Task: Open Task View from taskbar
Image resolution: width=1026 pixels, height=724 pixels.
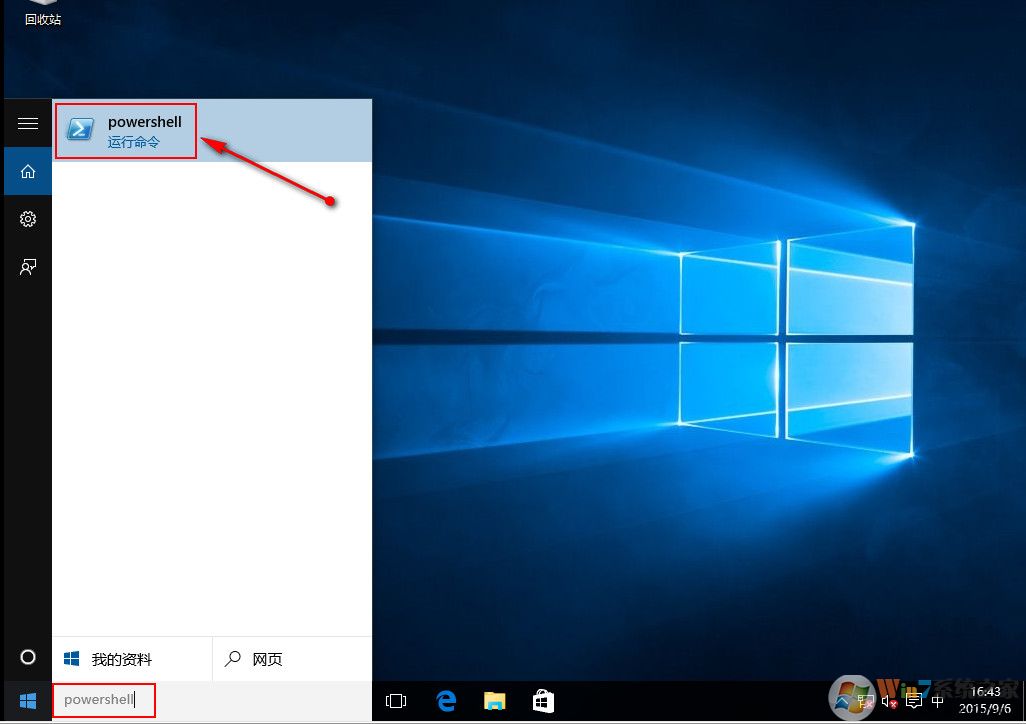Action: [x=396, y=701]
